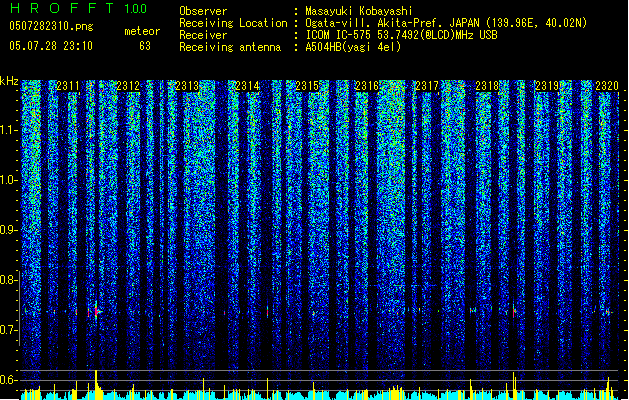
Task: Click the red meteor echo just after 2318
Action: tap(514, 311)
